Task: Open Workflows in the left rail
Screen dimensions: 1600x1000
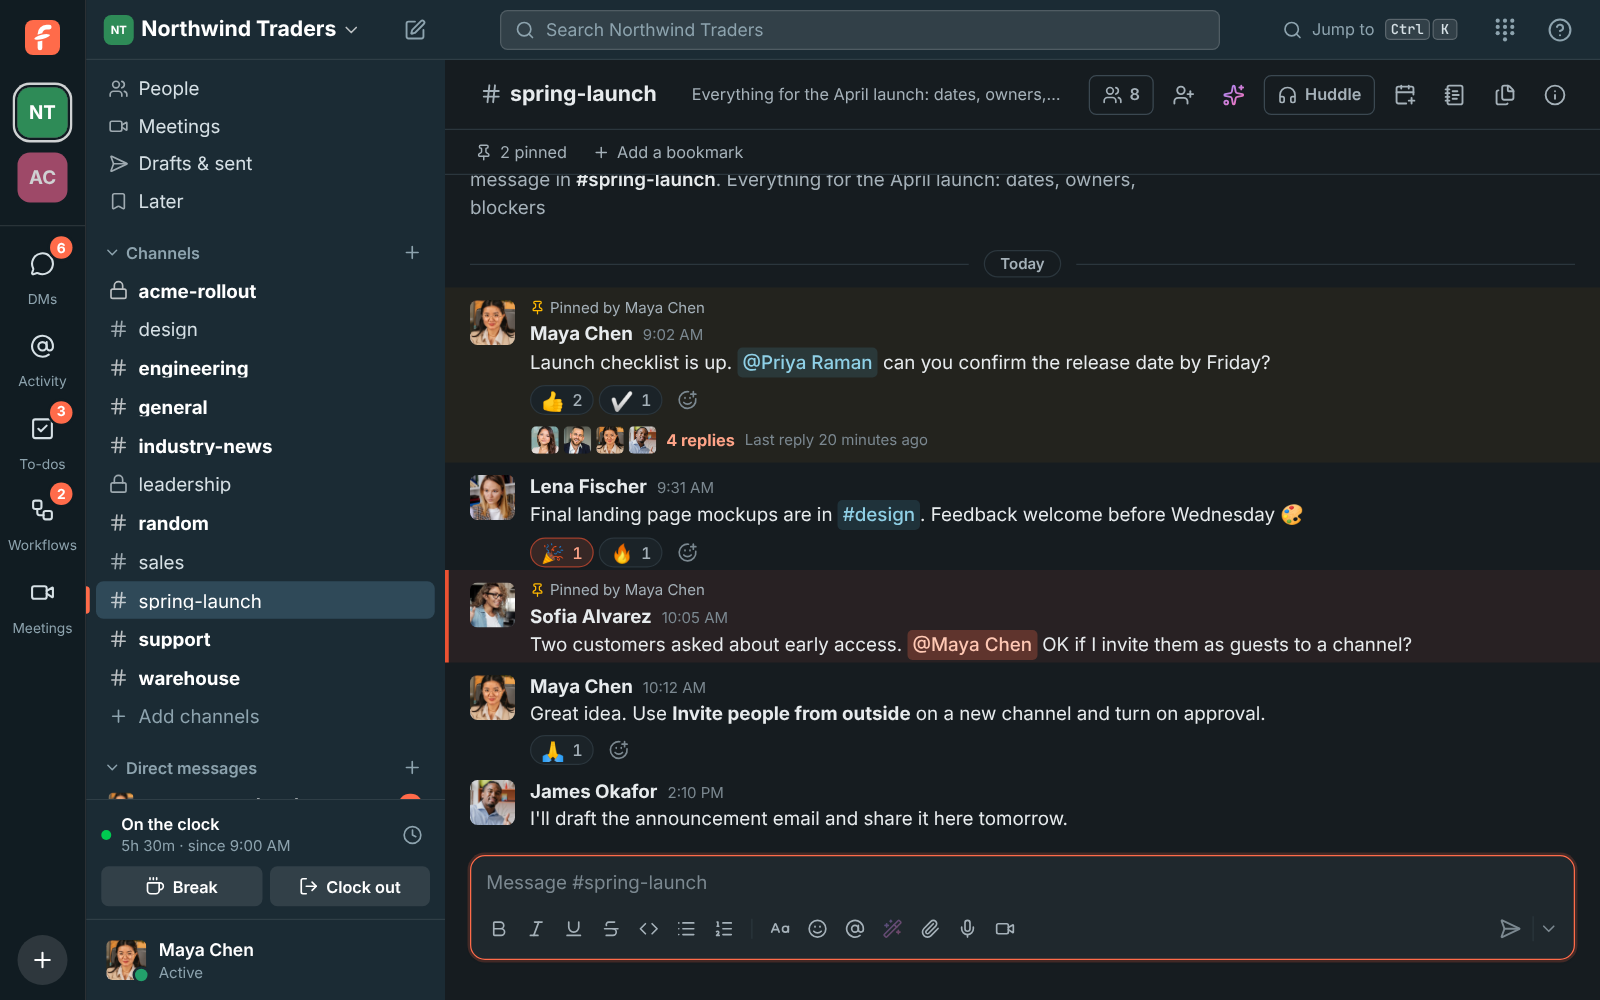Action: (42, 523)
